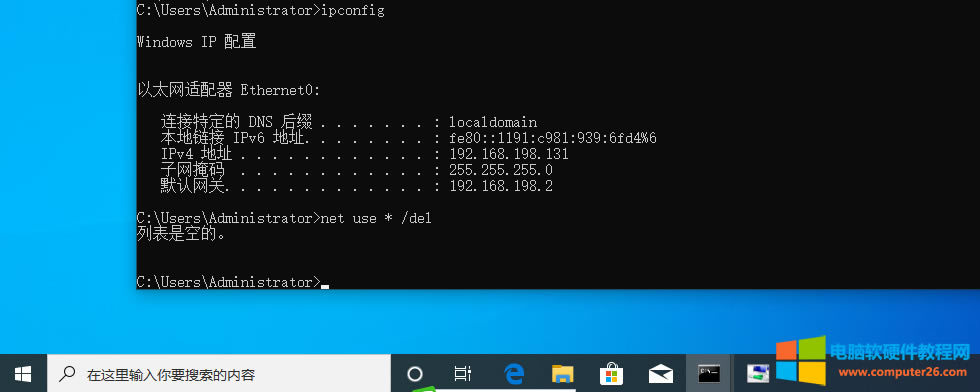The width and height of the screenshot is (980, 392).
Task: Click the net use * /del command line
Action: pyautogui.click(x=284, y=218)
